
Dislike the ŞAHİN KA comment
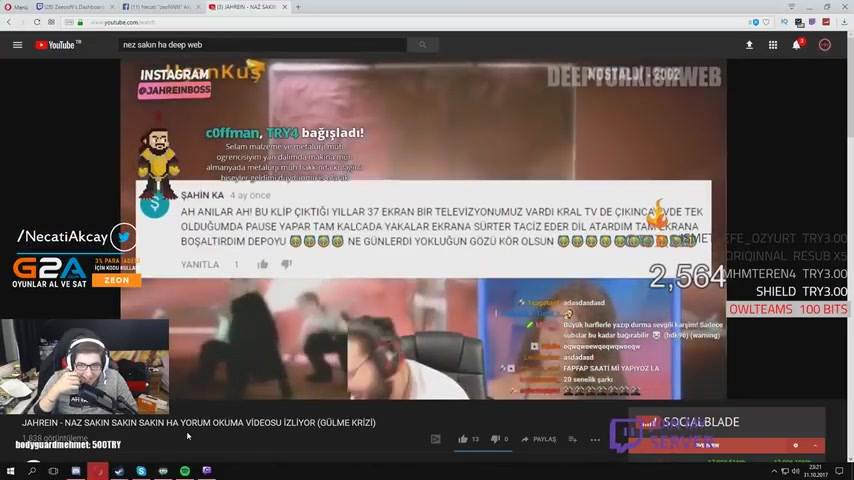coord(286,264)
